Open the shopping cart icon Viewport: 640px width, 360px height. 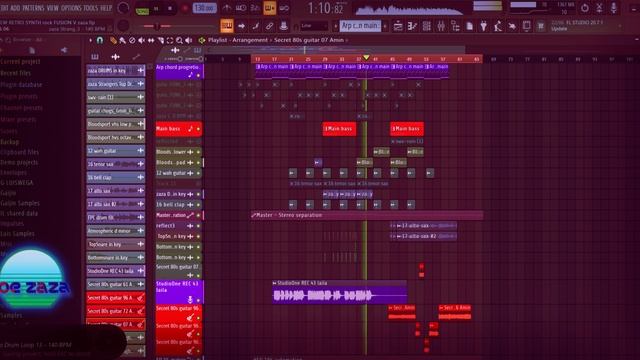click(x=541, y=26)
